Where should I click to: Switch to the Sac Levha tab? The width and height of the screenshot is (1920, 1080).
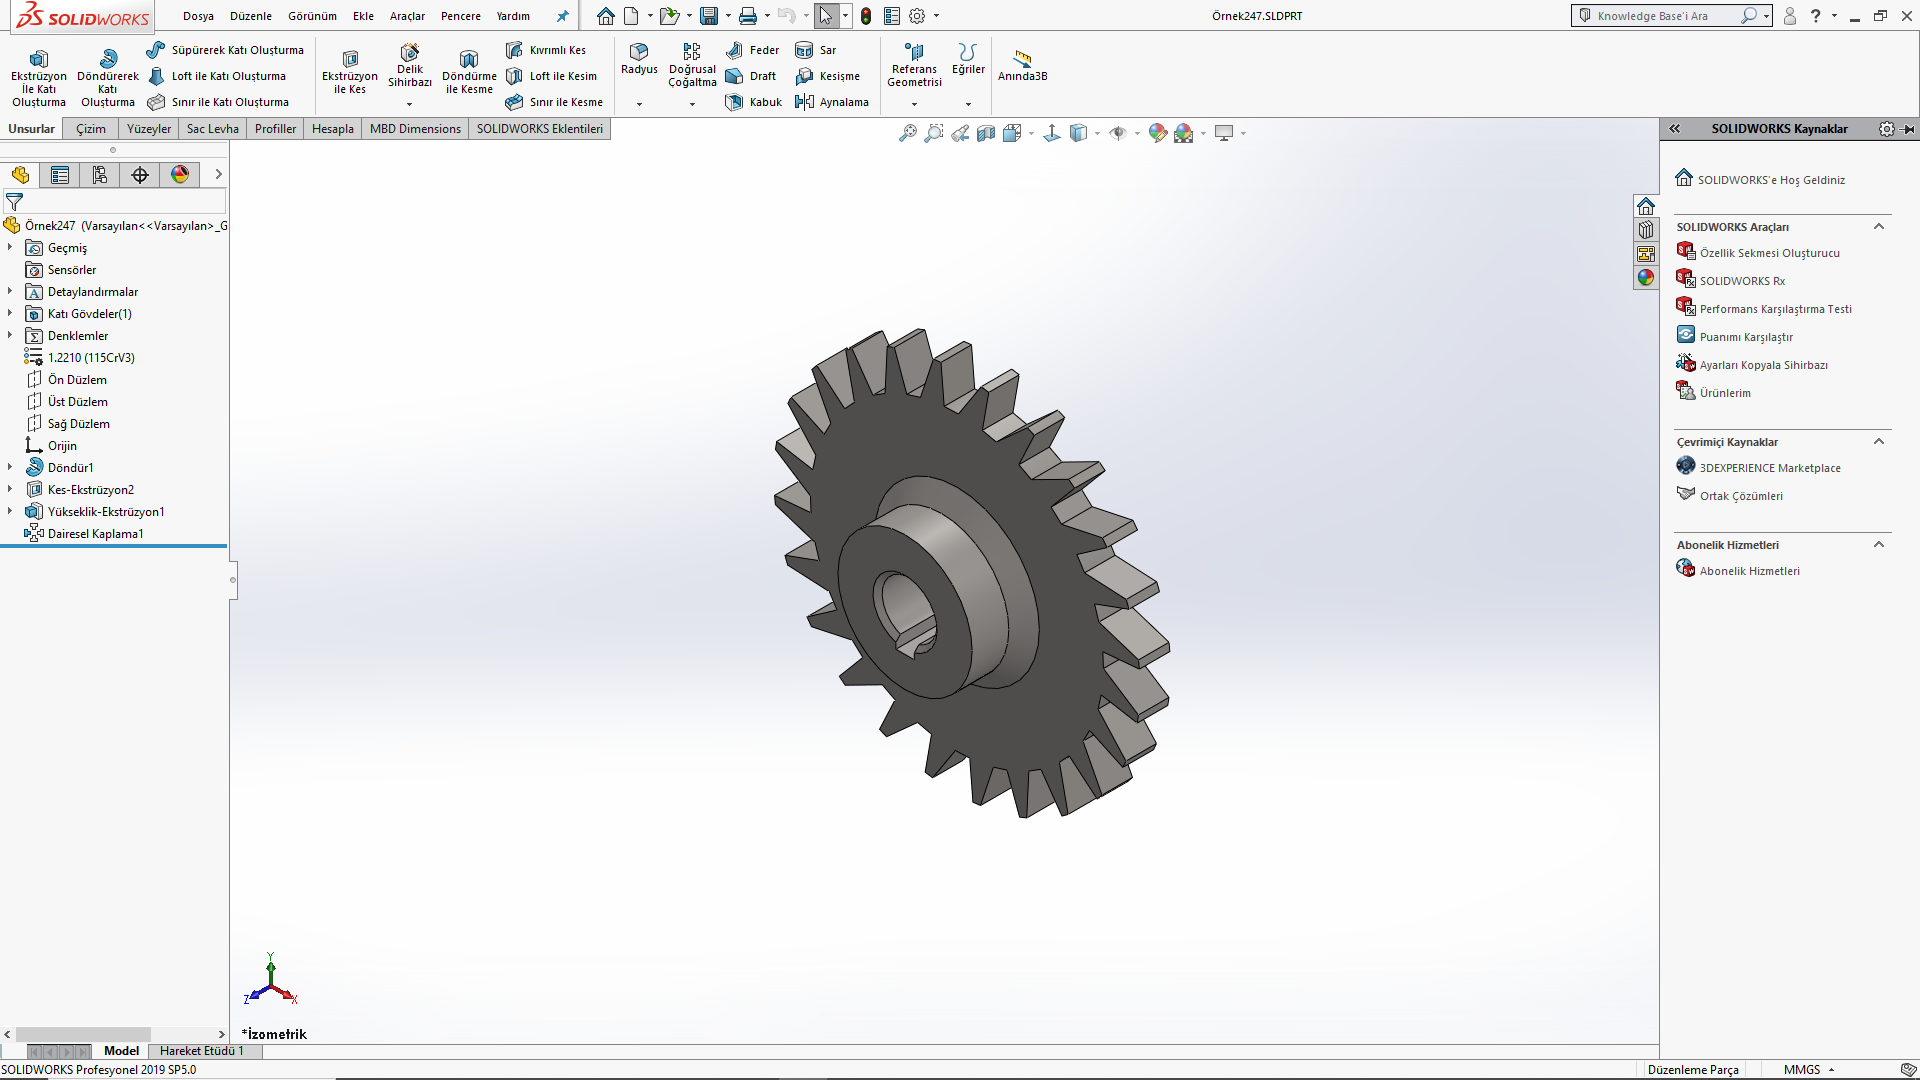(212, 129)
